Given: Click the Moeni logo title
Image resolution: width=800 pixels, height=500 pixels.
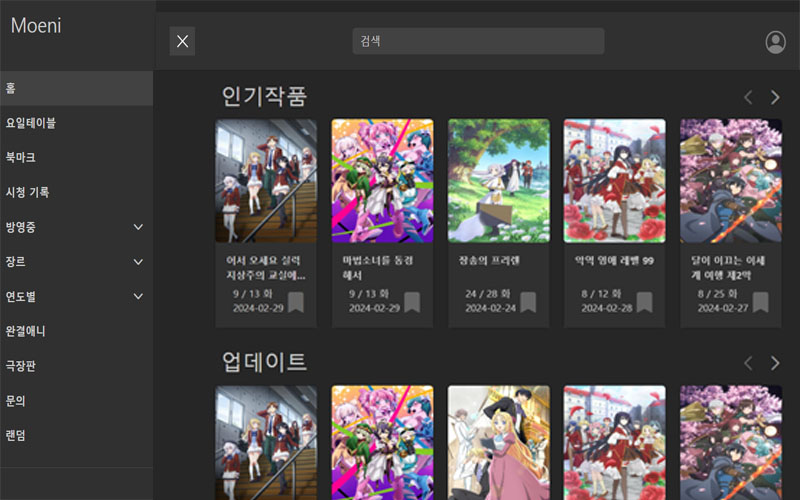Looking at the screenshot, I should point(36,26).
